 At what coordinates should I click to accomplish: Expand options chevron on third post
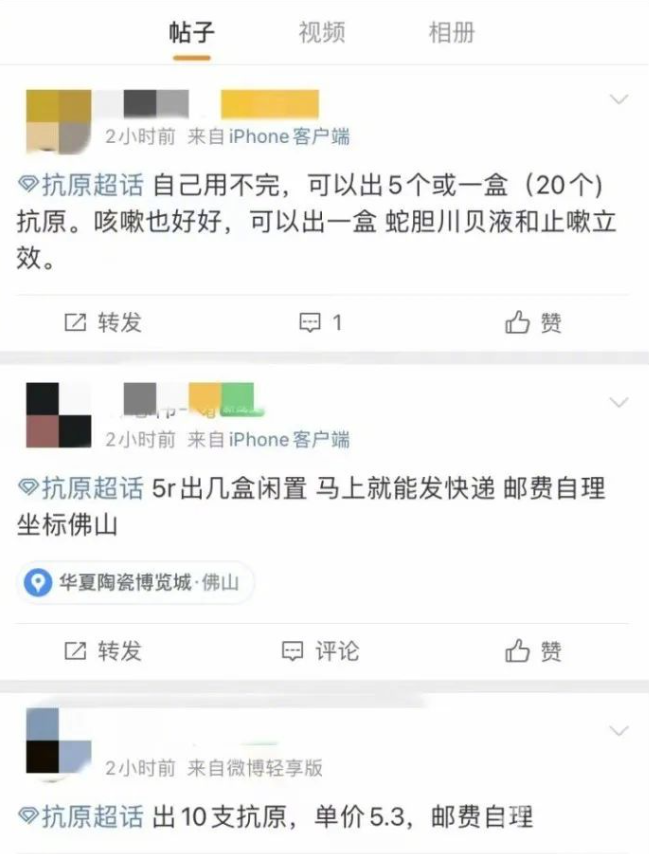tap(619, 730)
